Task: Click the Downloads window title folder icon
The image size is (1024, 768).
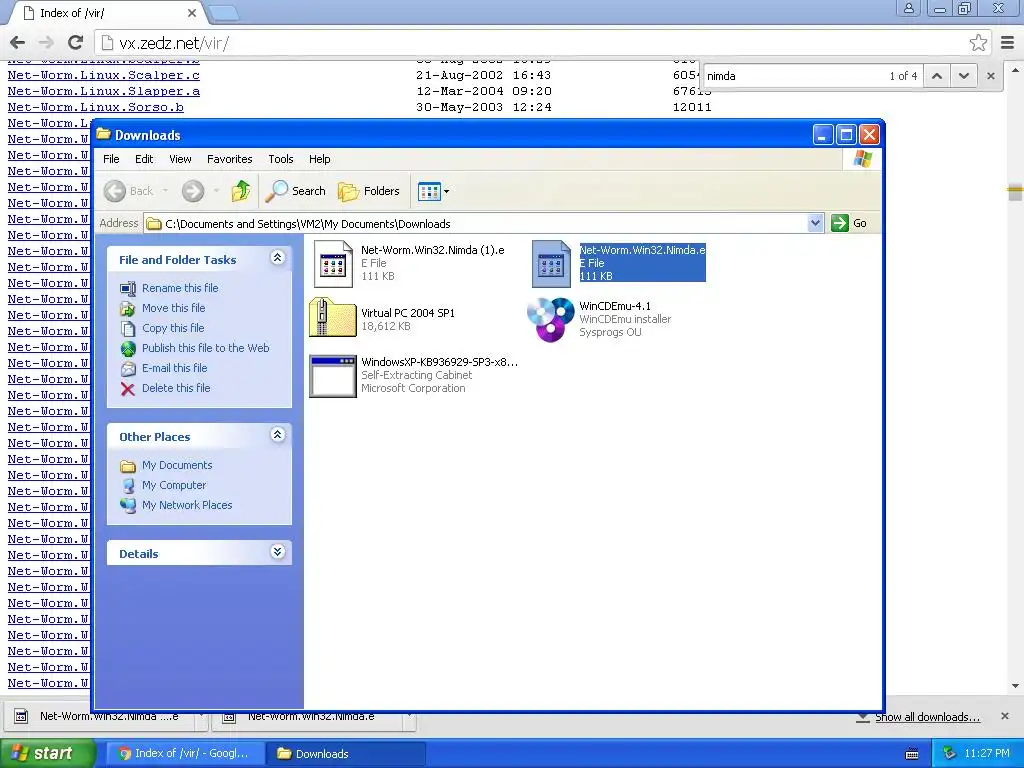Action: click(103, 135)
